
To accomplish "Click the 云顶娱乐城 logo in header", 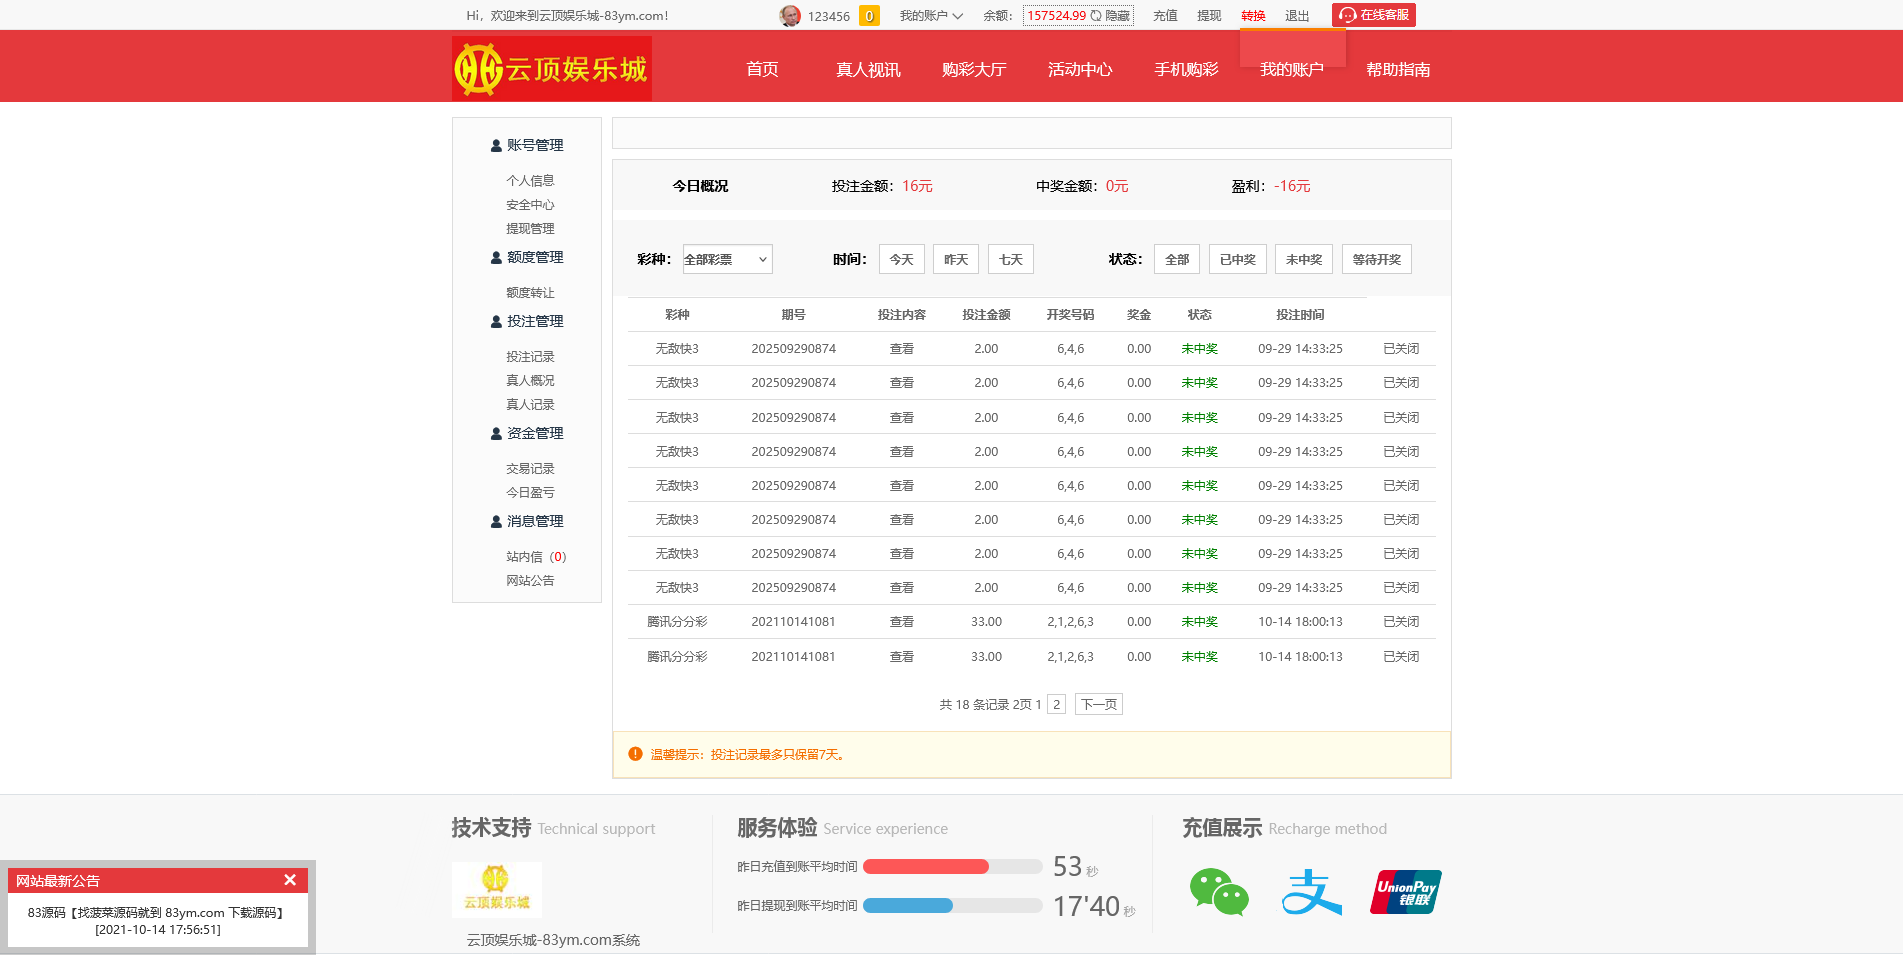I will point(552,68).
